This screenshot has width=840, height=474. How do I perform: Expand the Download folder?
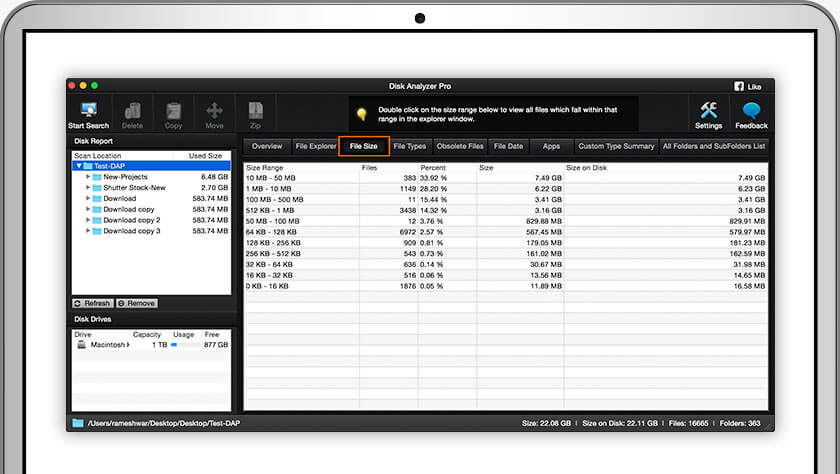click(88, 198)
